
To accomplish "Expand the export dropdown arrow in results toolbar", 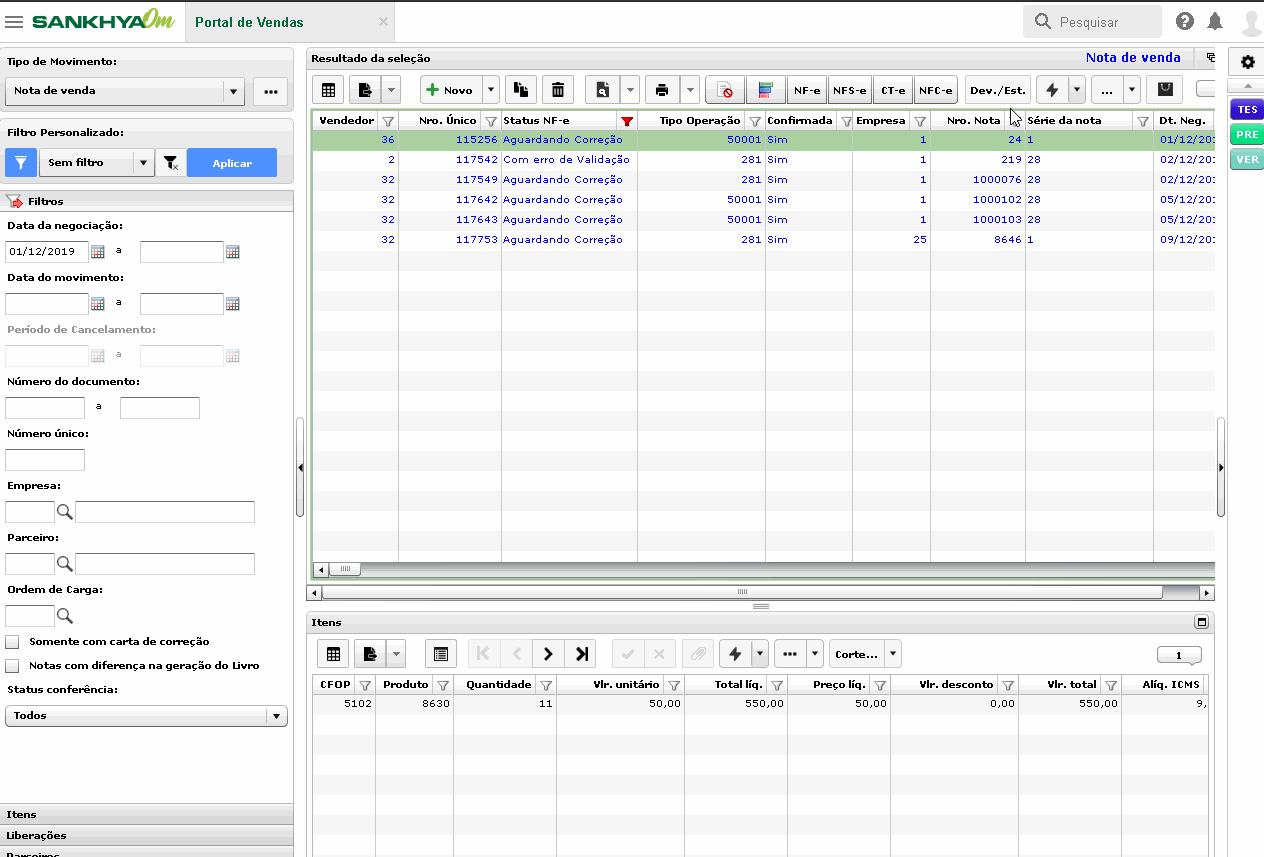I will click(392, 90).
